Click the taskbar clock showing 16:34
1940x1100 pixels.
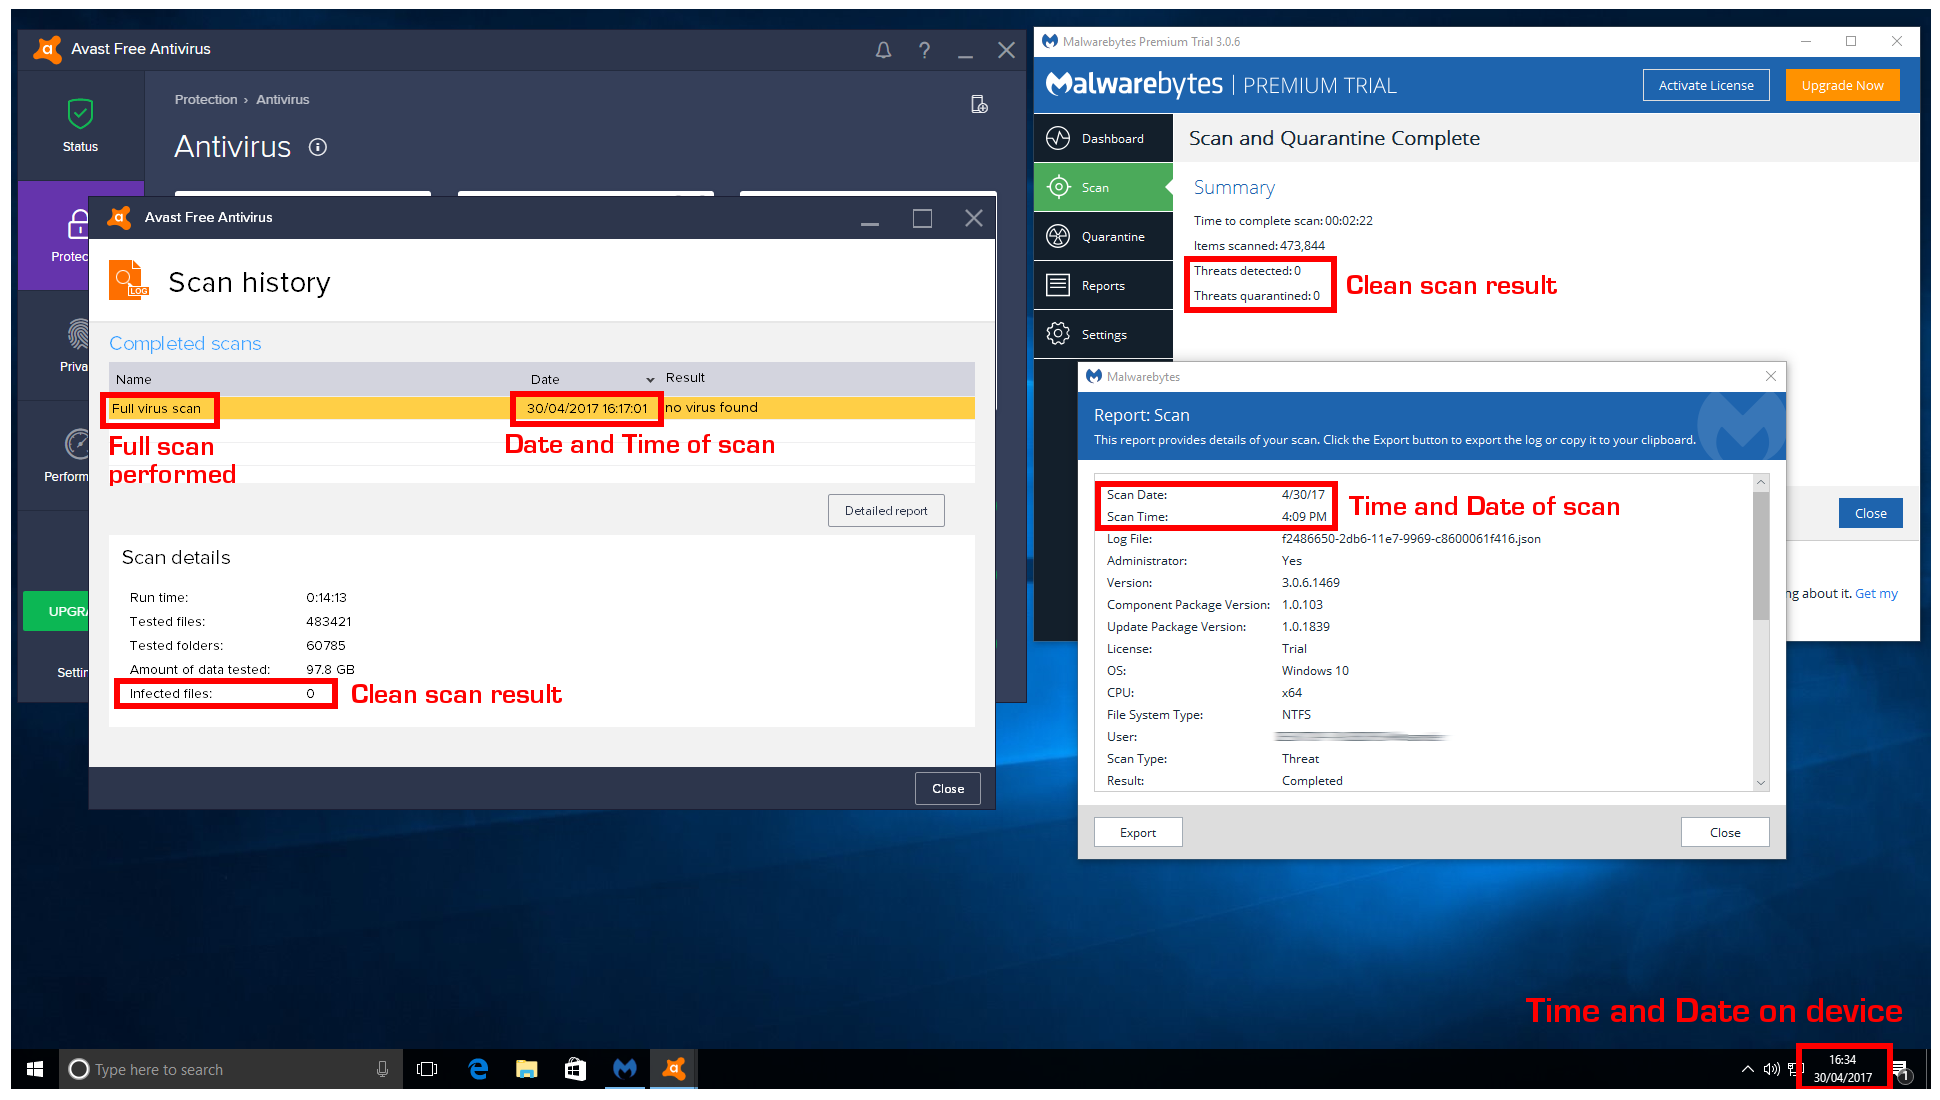point(1842,1068)
